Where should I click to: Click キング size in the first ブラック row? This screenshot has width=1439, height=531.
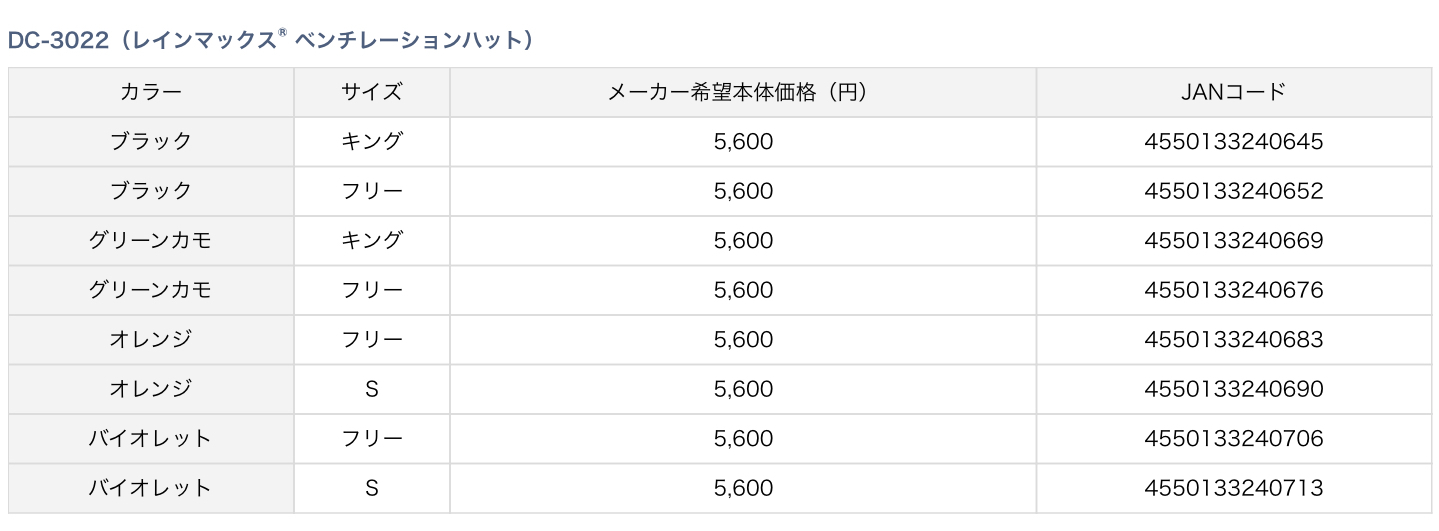tap(371, 141)
